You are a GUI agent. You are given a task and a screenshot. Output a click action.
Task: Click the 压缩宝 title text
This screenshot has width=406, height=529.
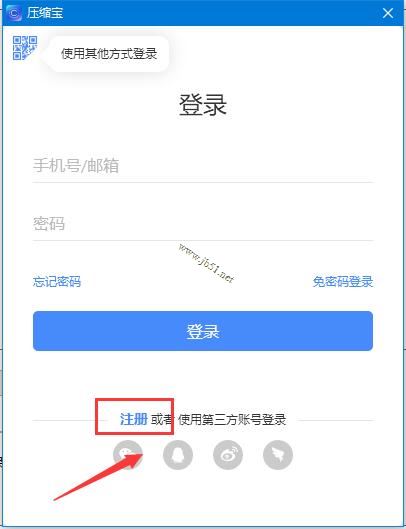coord(45,13)
